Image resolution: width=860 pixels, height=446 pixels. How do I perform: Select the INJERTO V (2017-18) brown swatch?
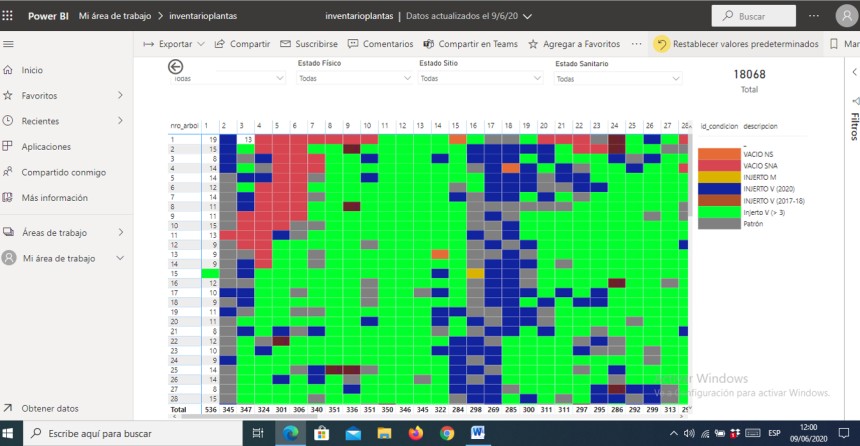click(x=719, y=201)
